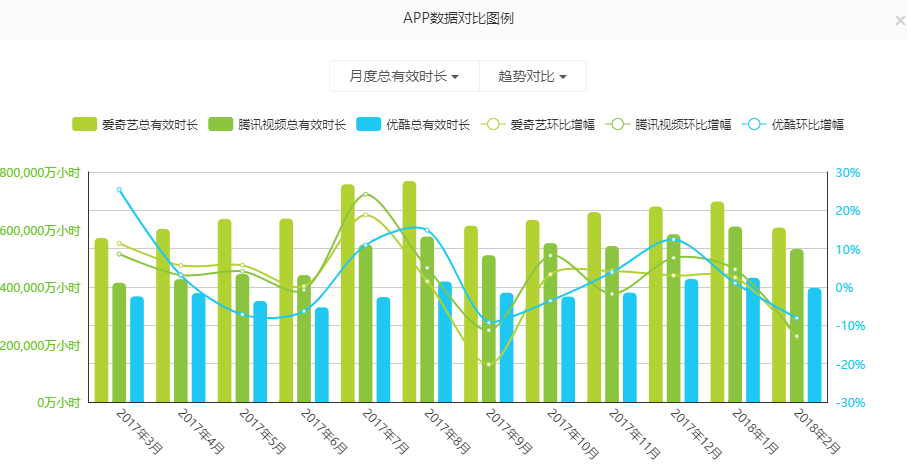The width and height of the screenshot is (907, 469).
Task: Click the 800,000万小时 left axis label
Action: pos(40,173)
